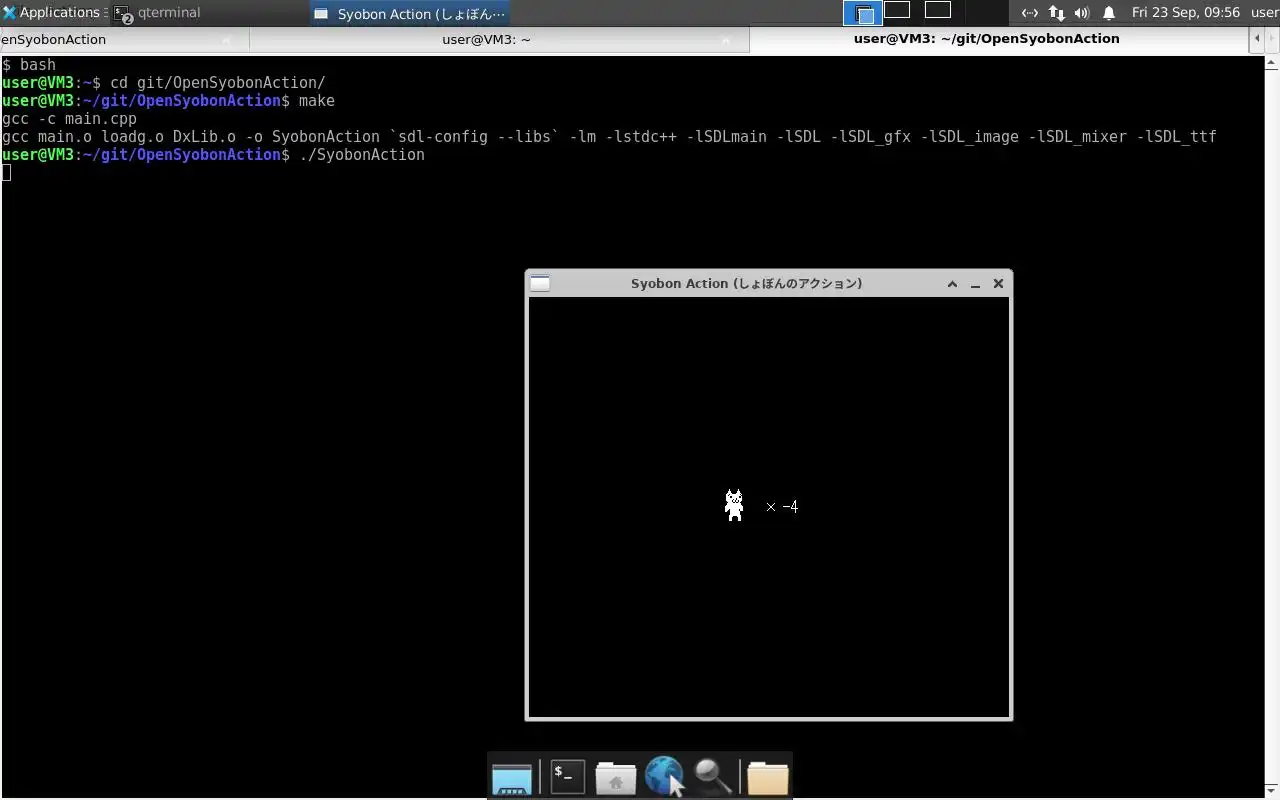Click the cd git/OpenSyobonAction/ command line

(164, 83)
